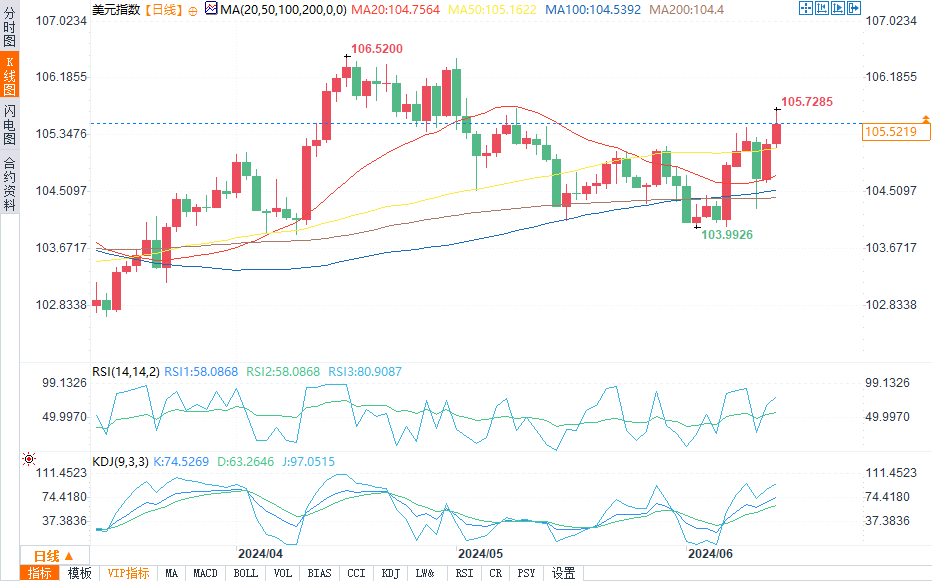Click the 106.5200 high marker label

[x=377, y=49]
